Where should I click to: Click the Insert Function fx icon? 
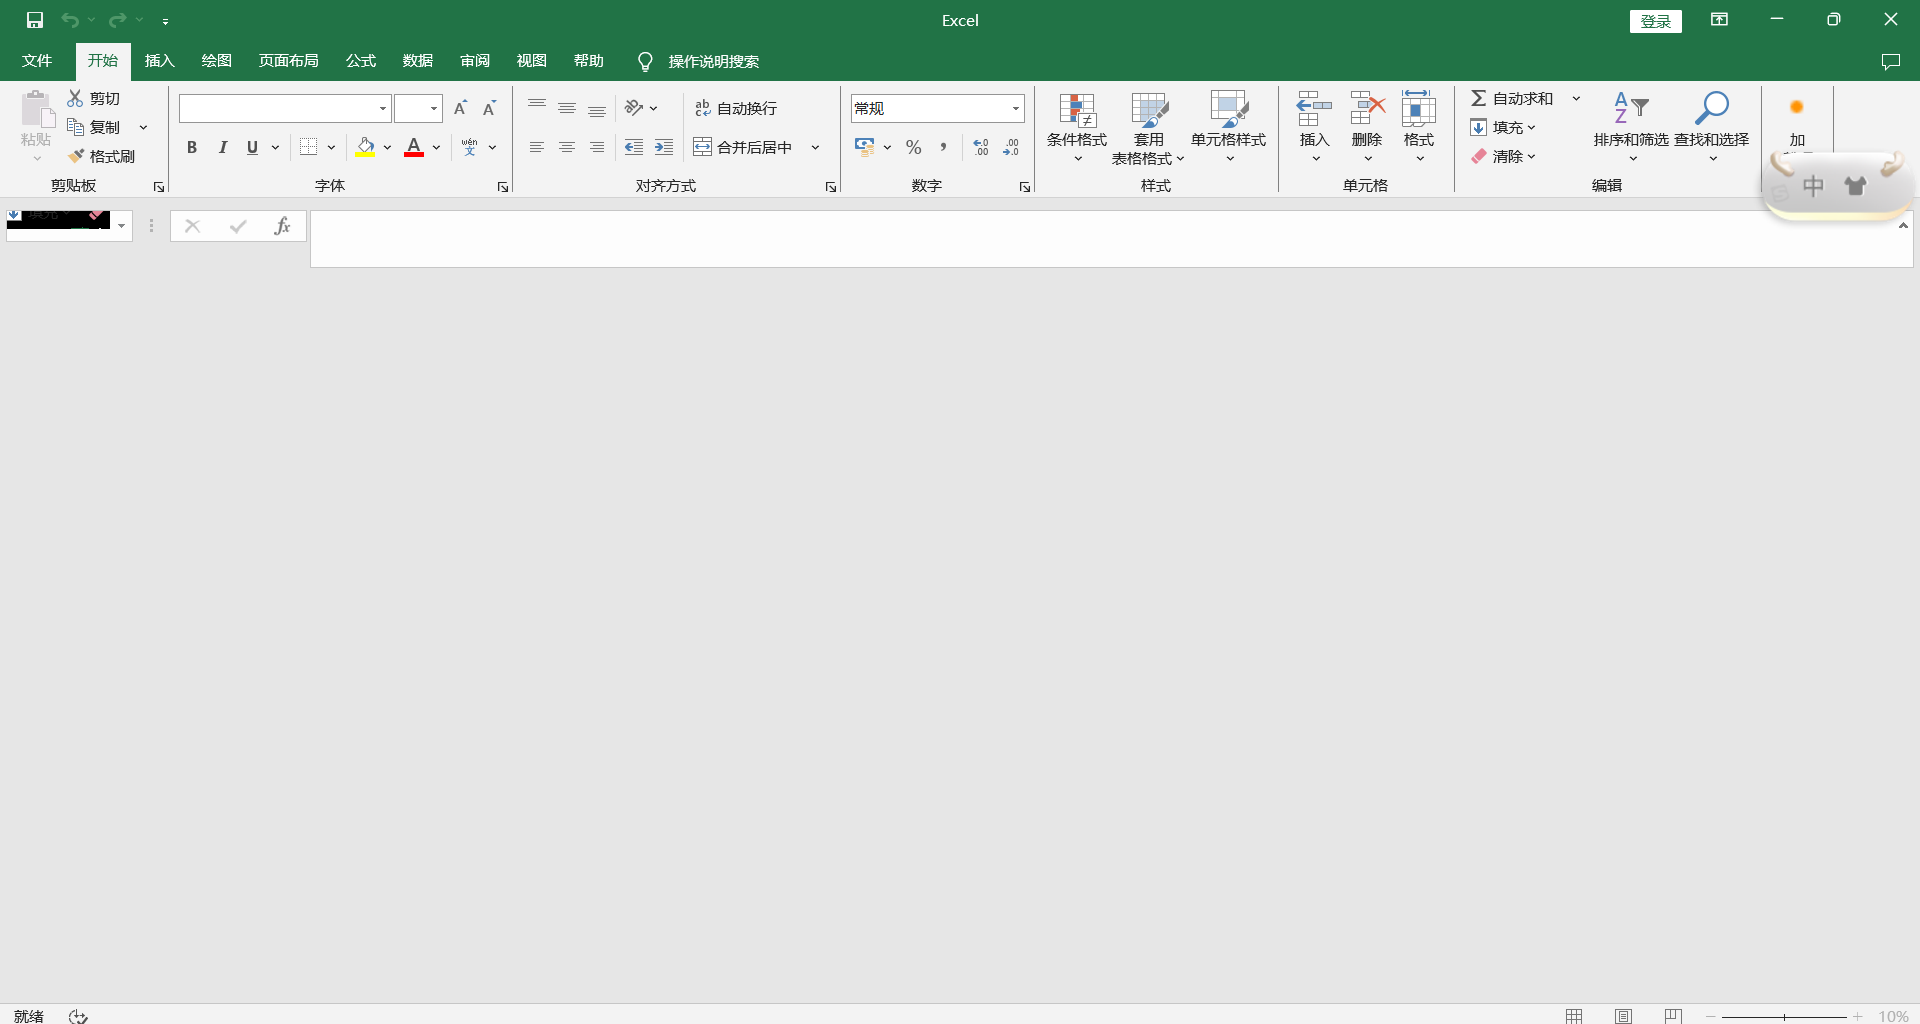pyautogui.click(x=282, y=226)
